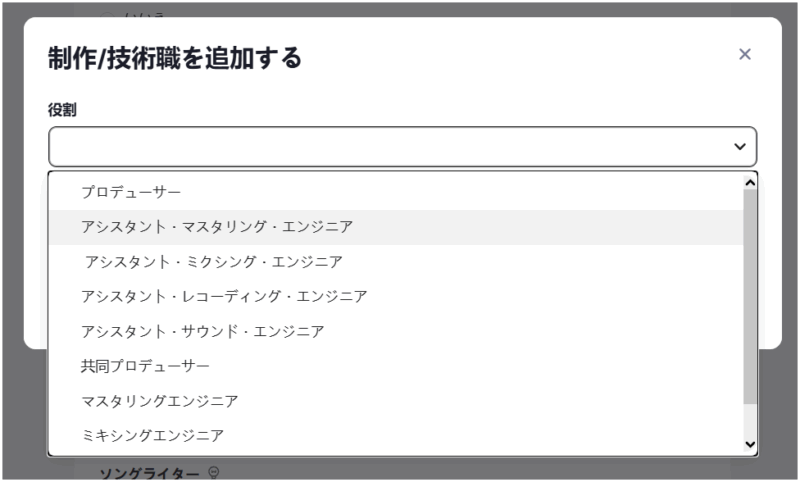Choose アシスタント・マスタリング・エンジニア option

pos(217,226)
